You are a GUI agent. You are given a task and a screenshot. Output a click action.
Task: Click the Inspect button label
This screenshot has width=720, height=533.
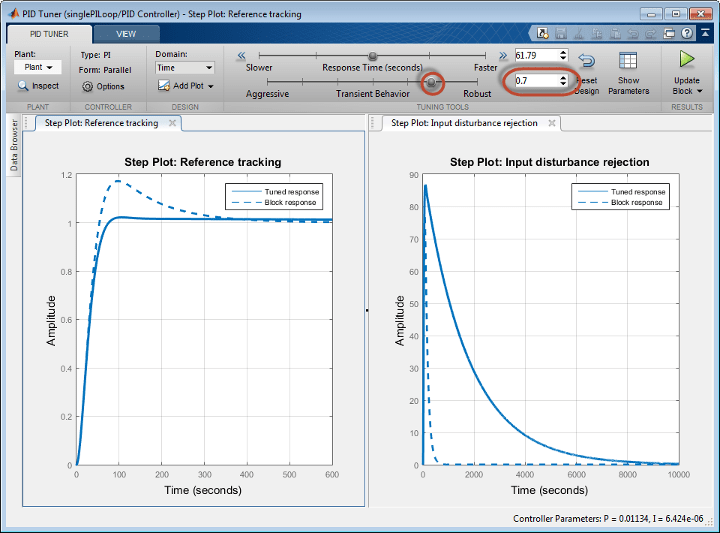point(45,86)
